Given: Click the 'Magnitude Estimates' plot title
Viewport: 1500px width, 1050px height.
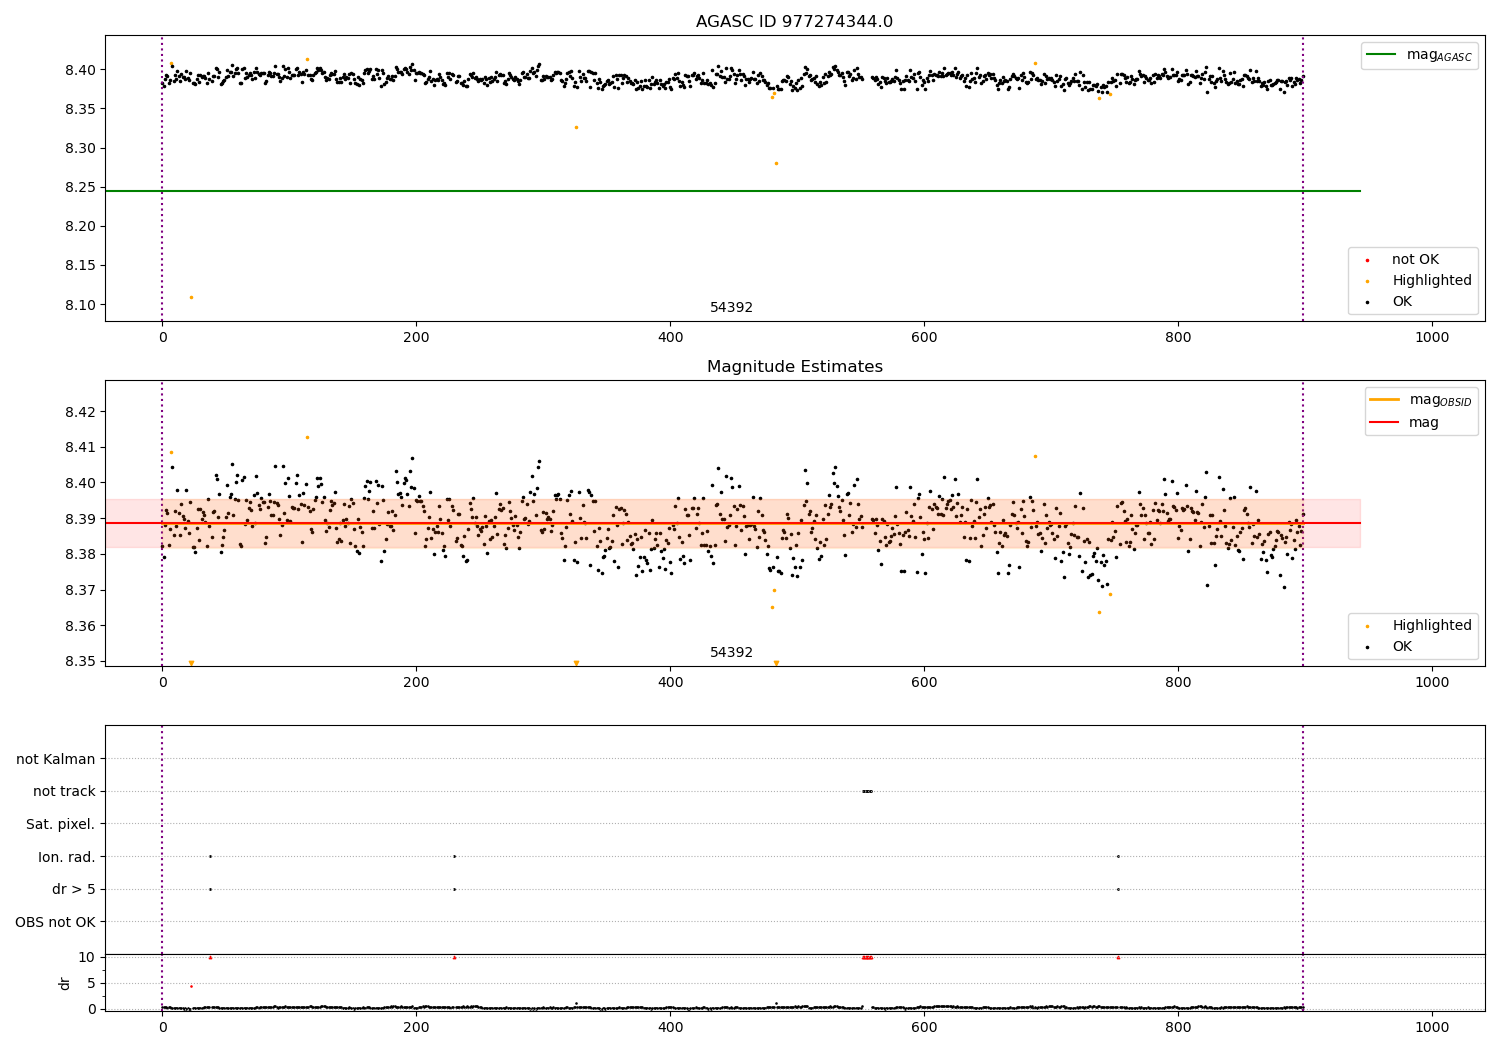Looking at the screenshot, I should click(x=794, y=367).
